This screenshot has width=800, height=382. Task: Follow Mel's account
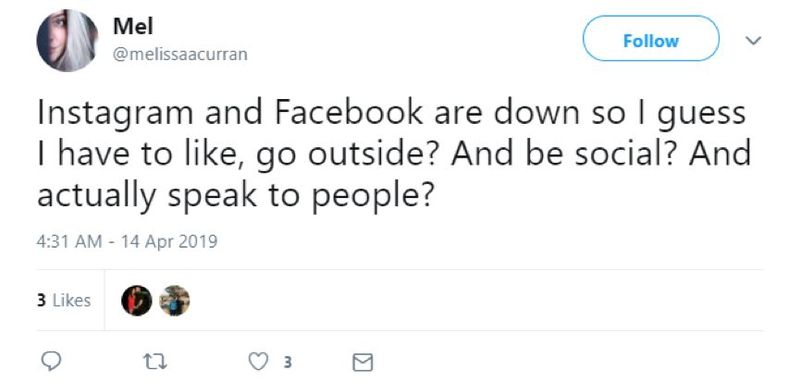[651, 39]
